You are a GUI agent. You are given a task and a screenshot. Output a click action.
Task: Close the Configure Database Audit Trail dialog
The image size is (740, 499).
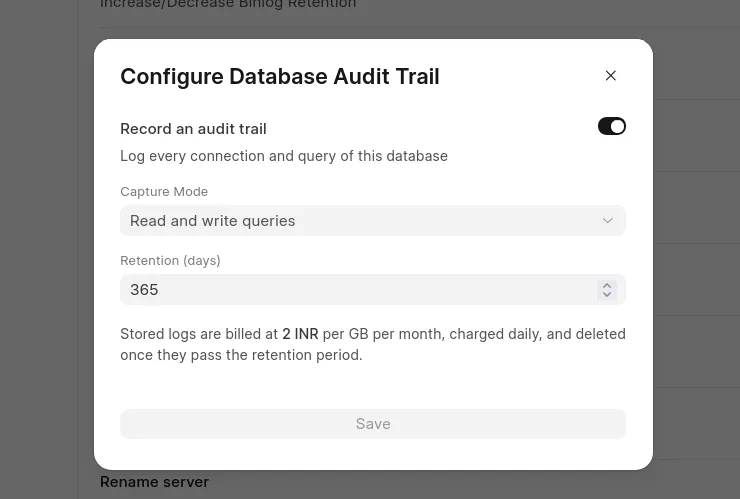(x=610, y=76)
